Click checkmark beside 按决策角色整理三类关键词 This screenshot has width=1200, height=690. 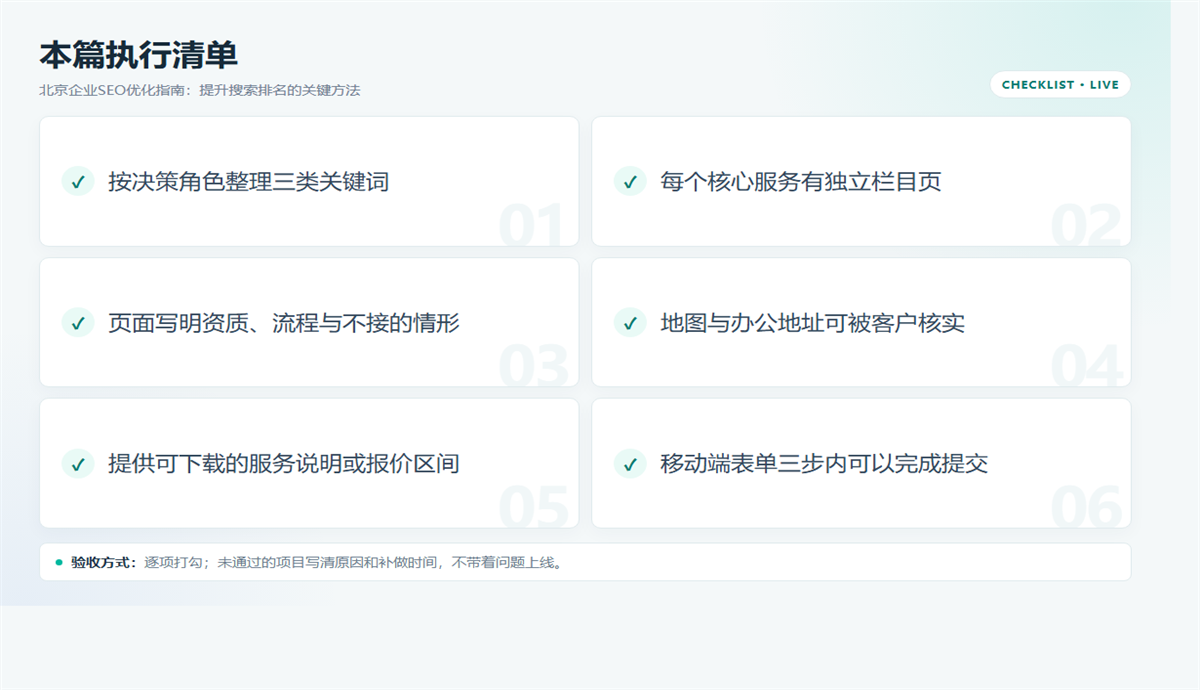pyautogui.click(x=78, y=181)
